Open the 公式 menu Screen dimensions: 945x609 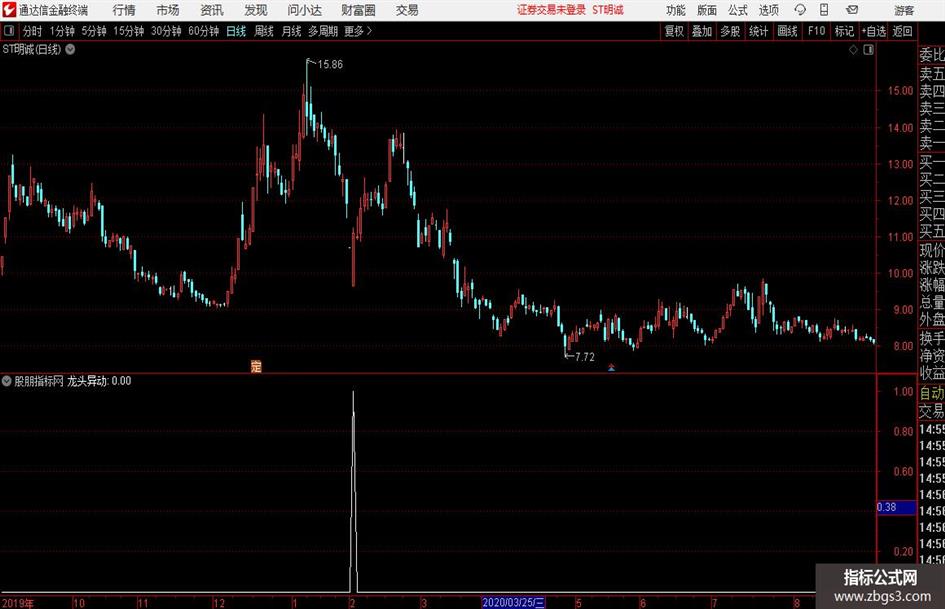pyautogui.click(x=738, y=10)
